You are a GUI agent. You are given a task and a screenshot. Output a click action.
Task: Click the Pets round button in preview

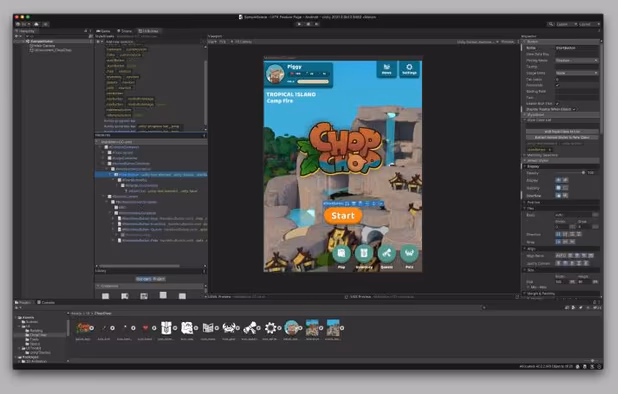coord(410,254)
